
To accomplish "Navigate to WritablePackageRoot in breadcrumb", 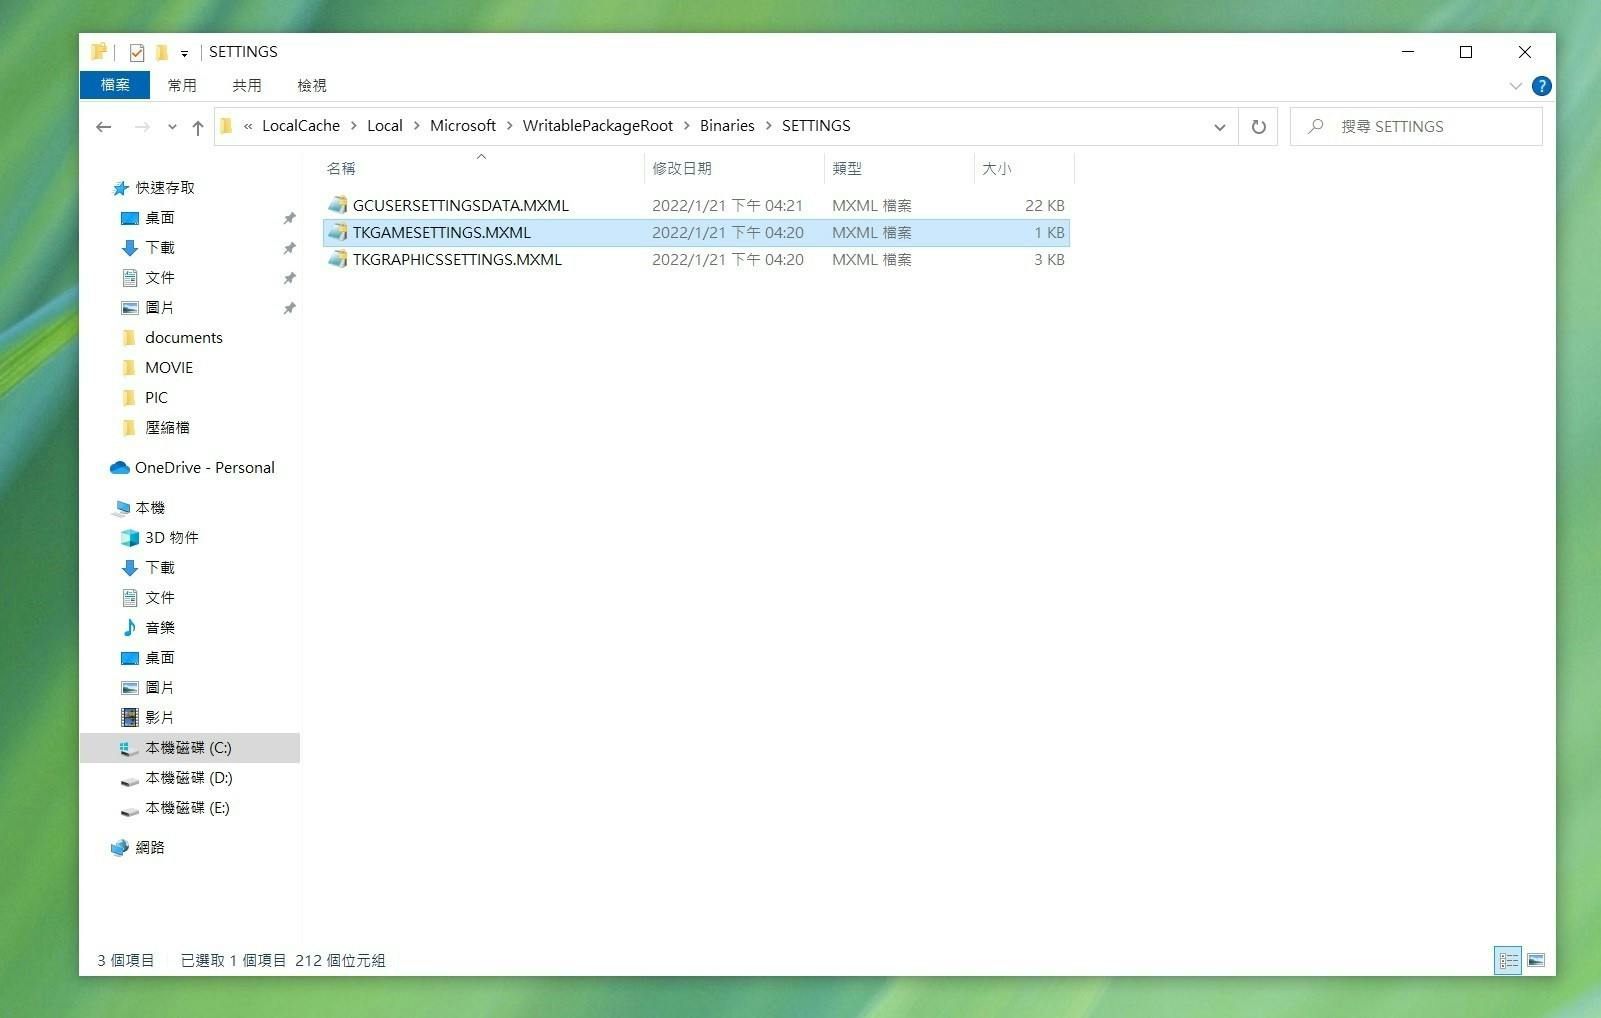I will click(x=597, y=126).
